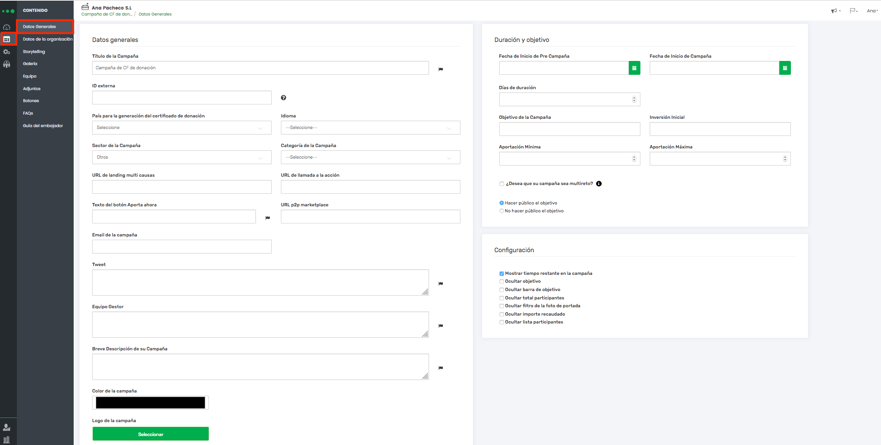This screenshot has width=881, height=445.
Task: Focus the Objetivo de la Campaña field
Action: coord(569,129)
